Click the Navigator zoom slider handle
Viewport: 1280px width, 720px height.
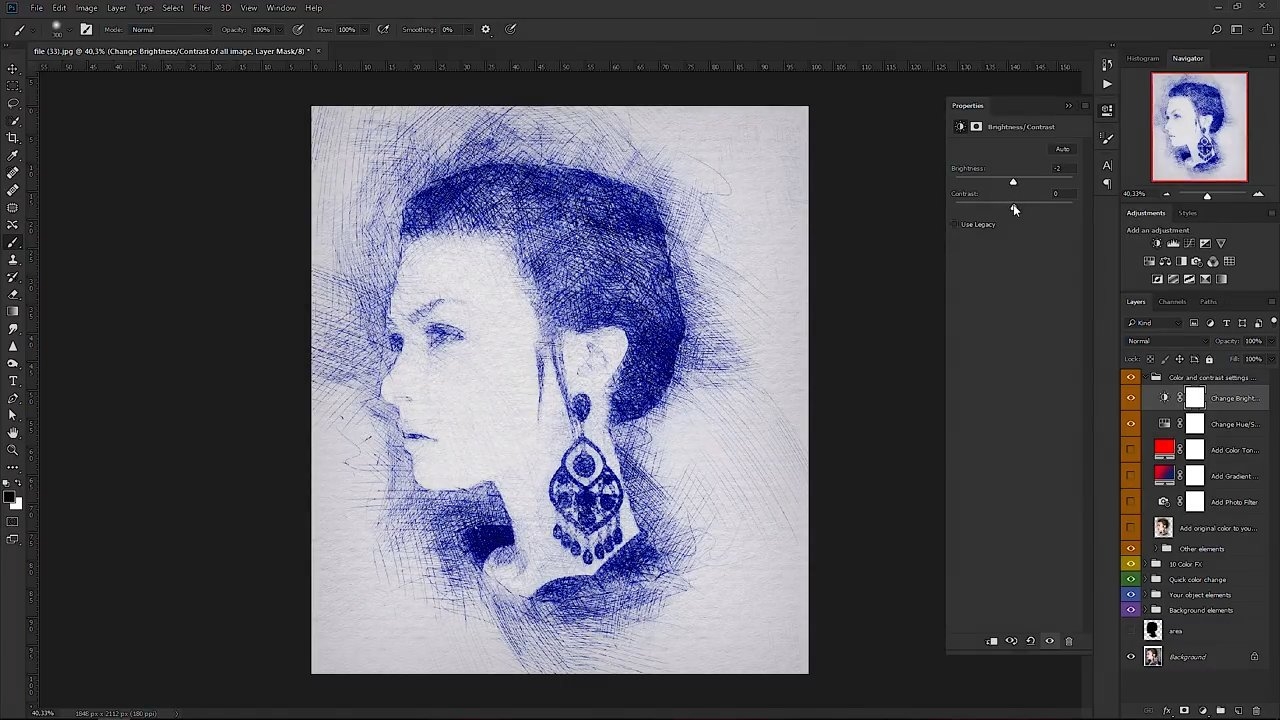click(1207, 195)
